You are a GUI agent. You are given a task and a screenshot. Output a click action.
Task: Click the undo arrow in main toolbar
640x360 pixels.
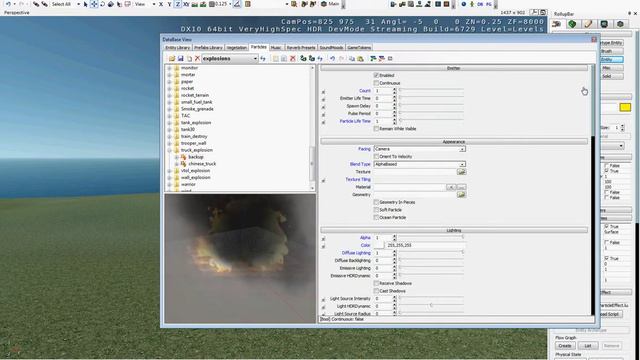point(8,4)
